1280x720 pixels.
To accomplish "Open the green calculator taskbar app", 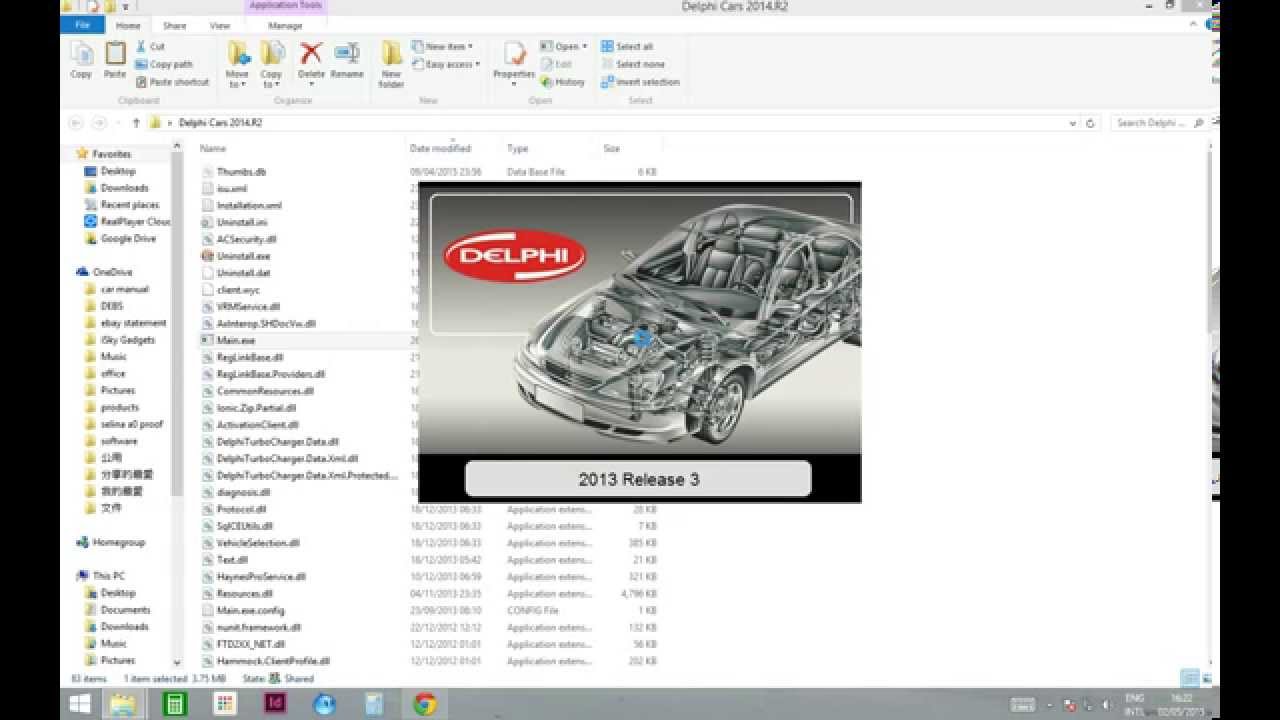I will (x=174, y=704).
